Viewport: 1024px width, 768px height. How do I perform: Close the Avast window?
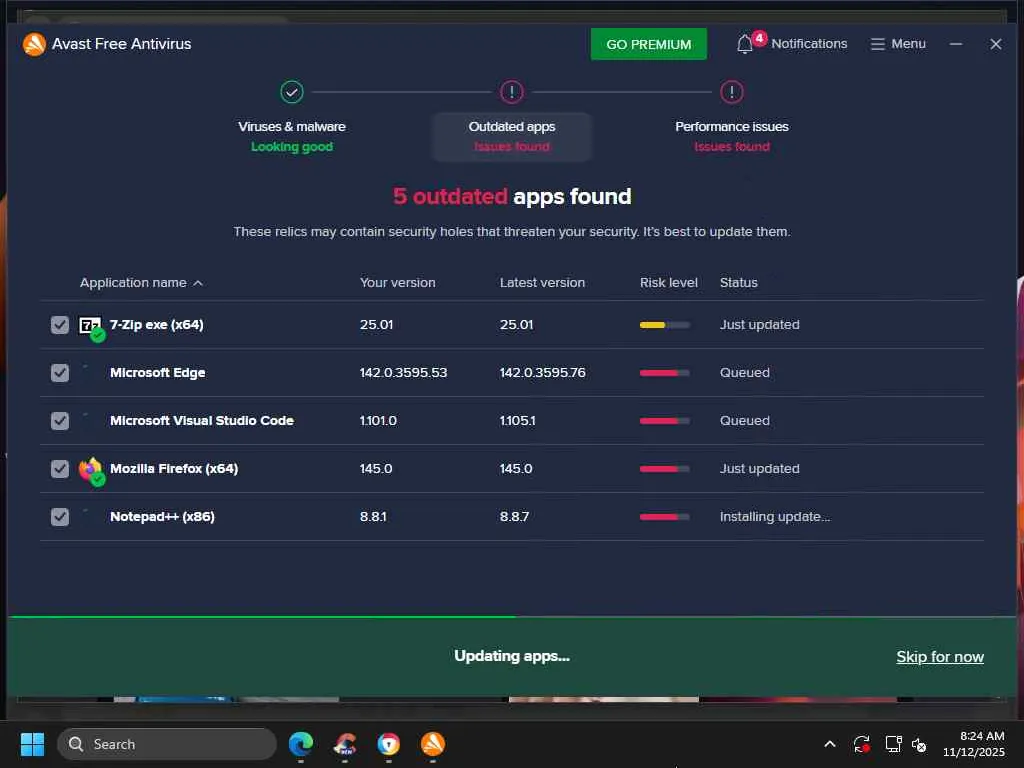[995, 44]
